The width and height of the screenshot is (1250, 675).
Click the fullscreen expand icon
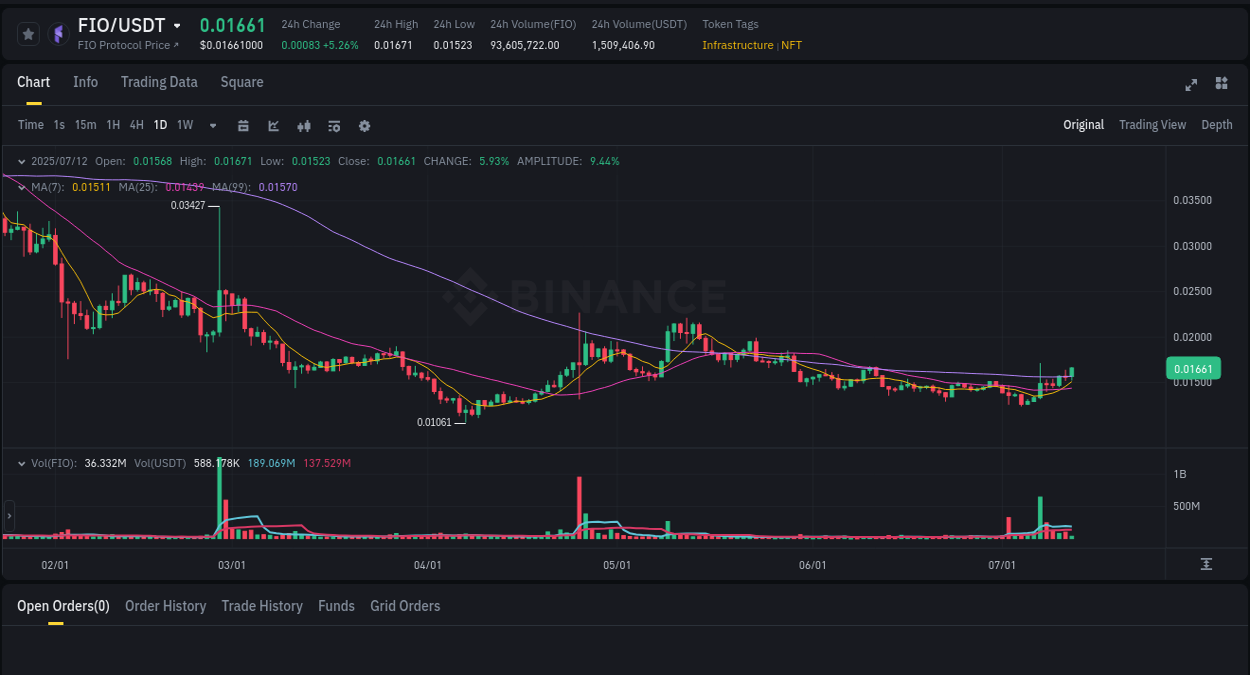pos(1190,85)
